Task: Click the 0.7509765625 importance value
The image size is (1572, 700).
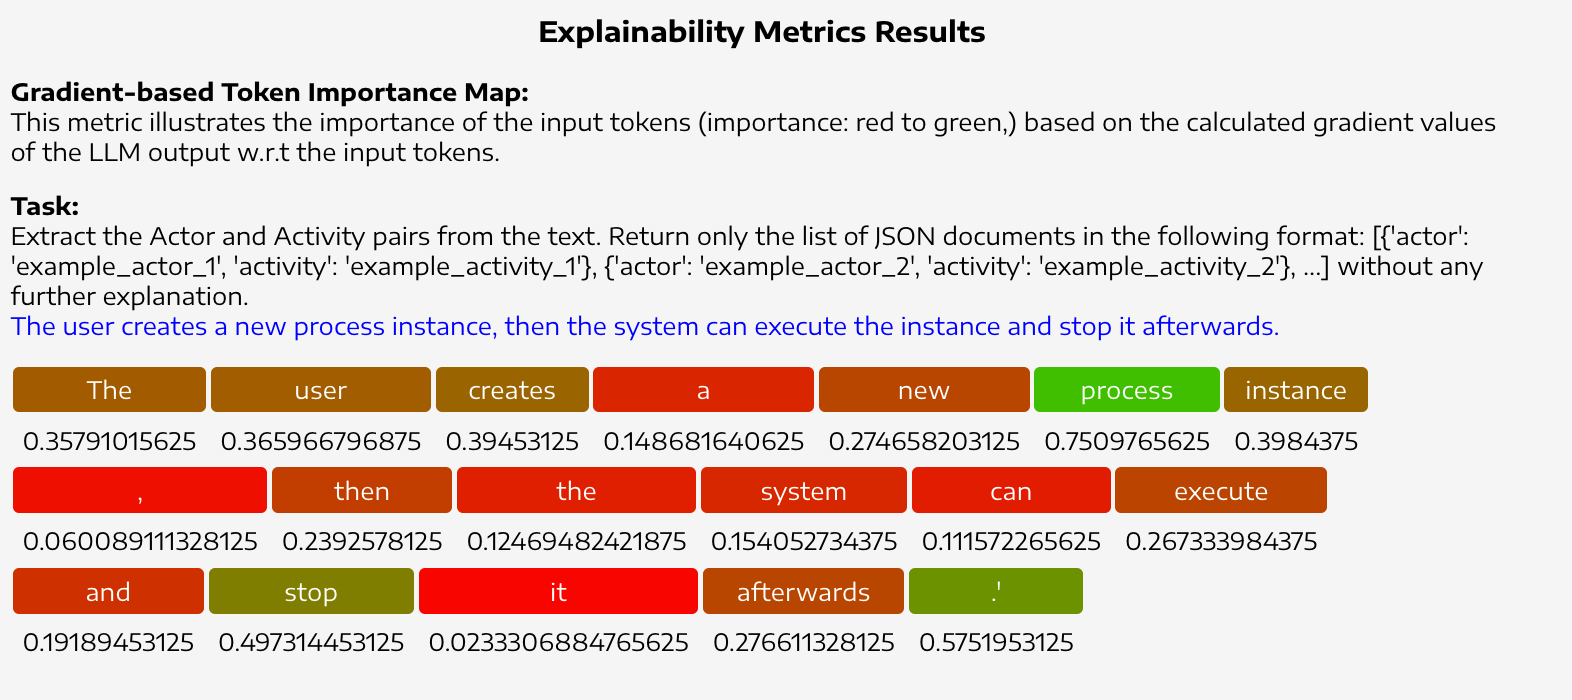Action: [1127, 442]
